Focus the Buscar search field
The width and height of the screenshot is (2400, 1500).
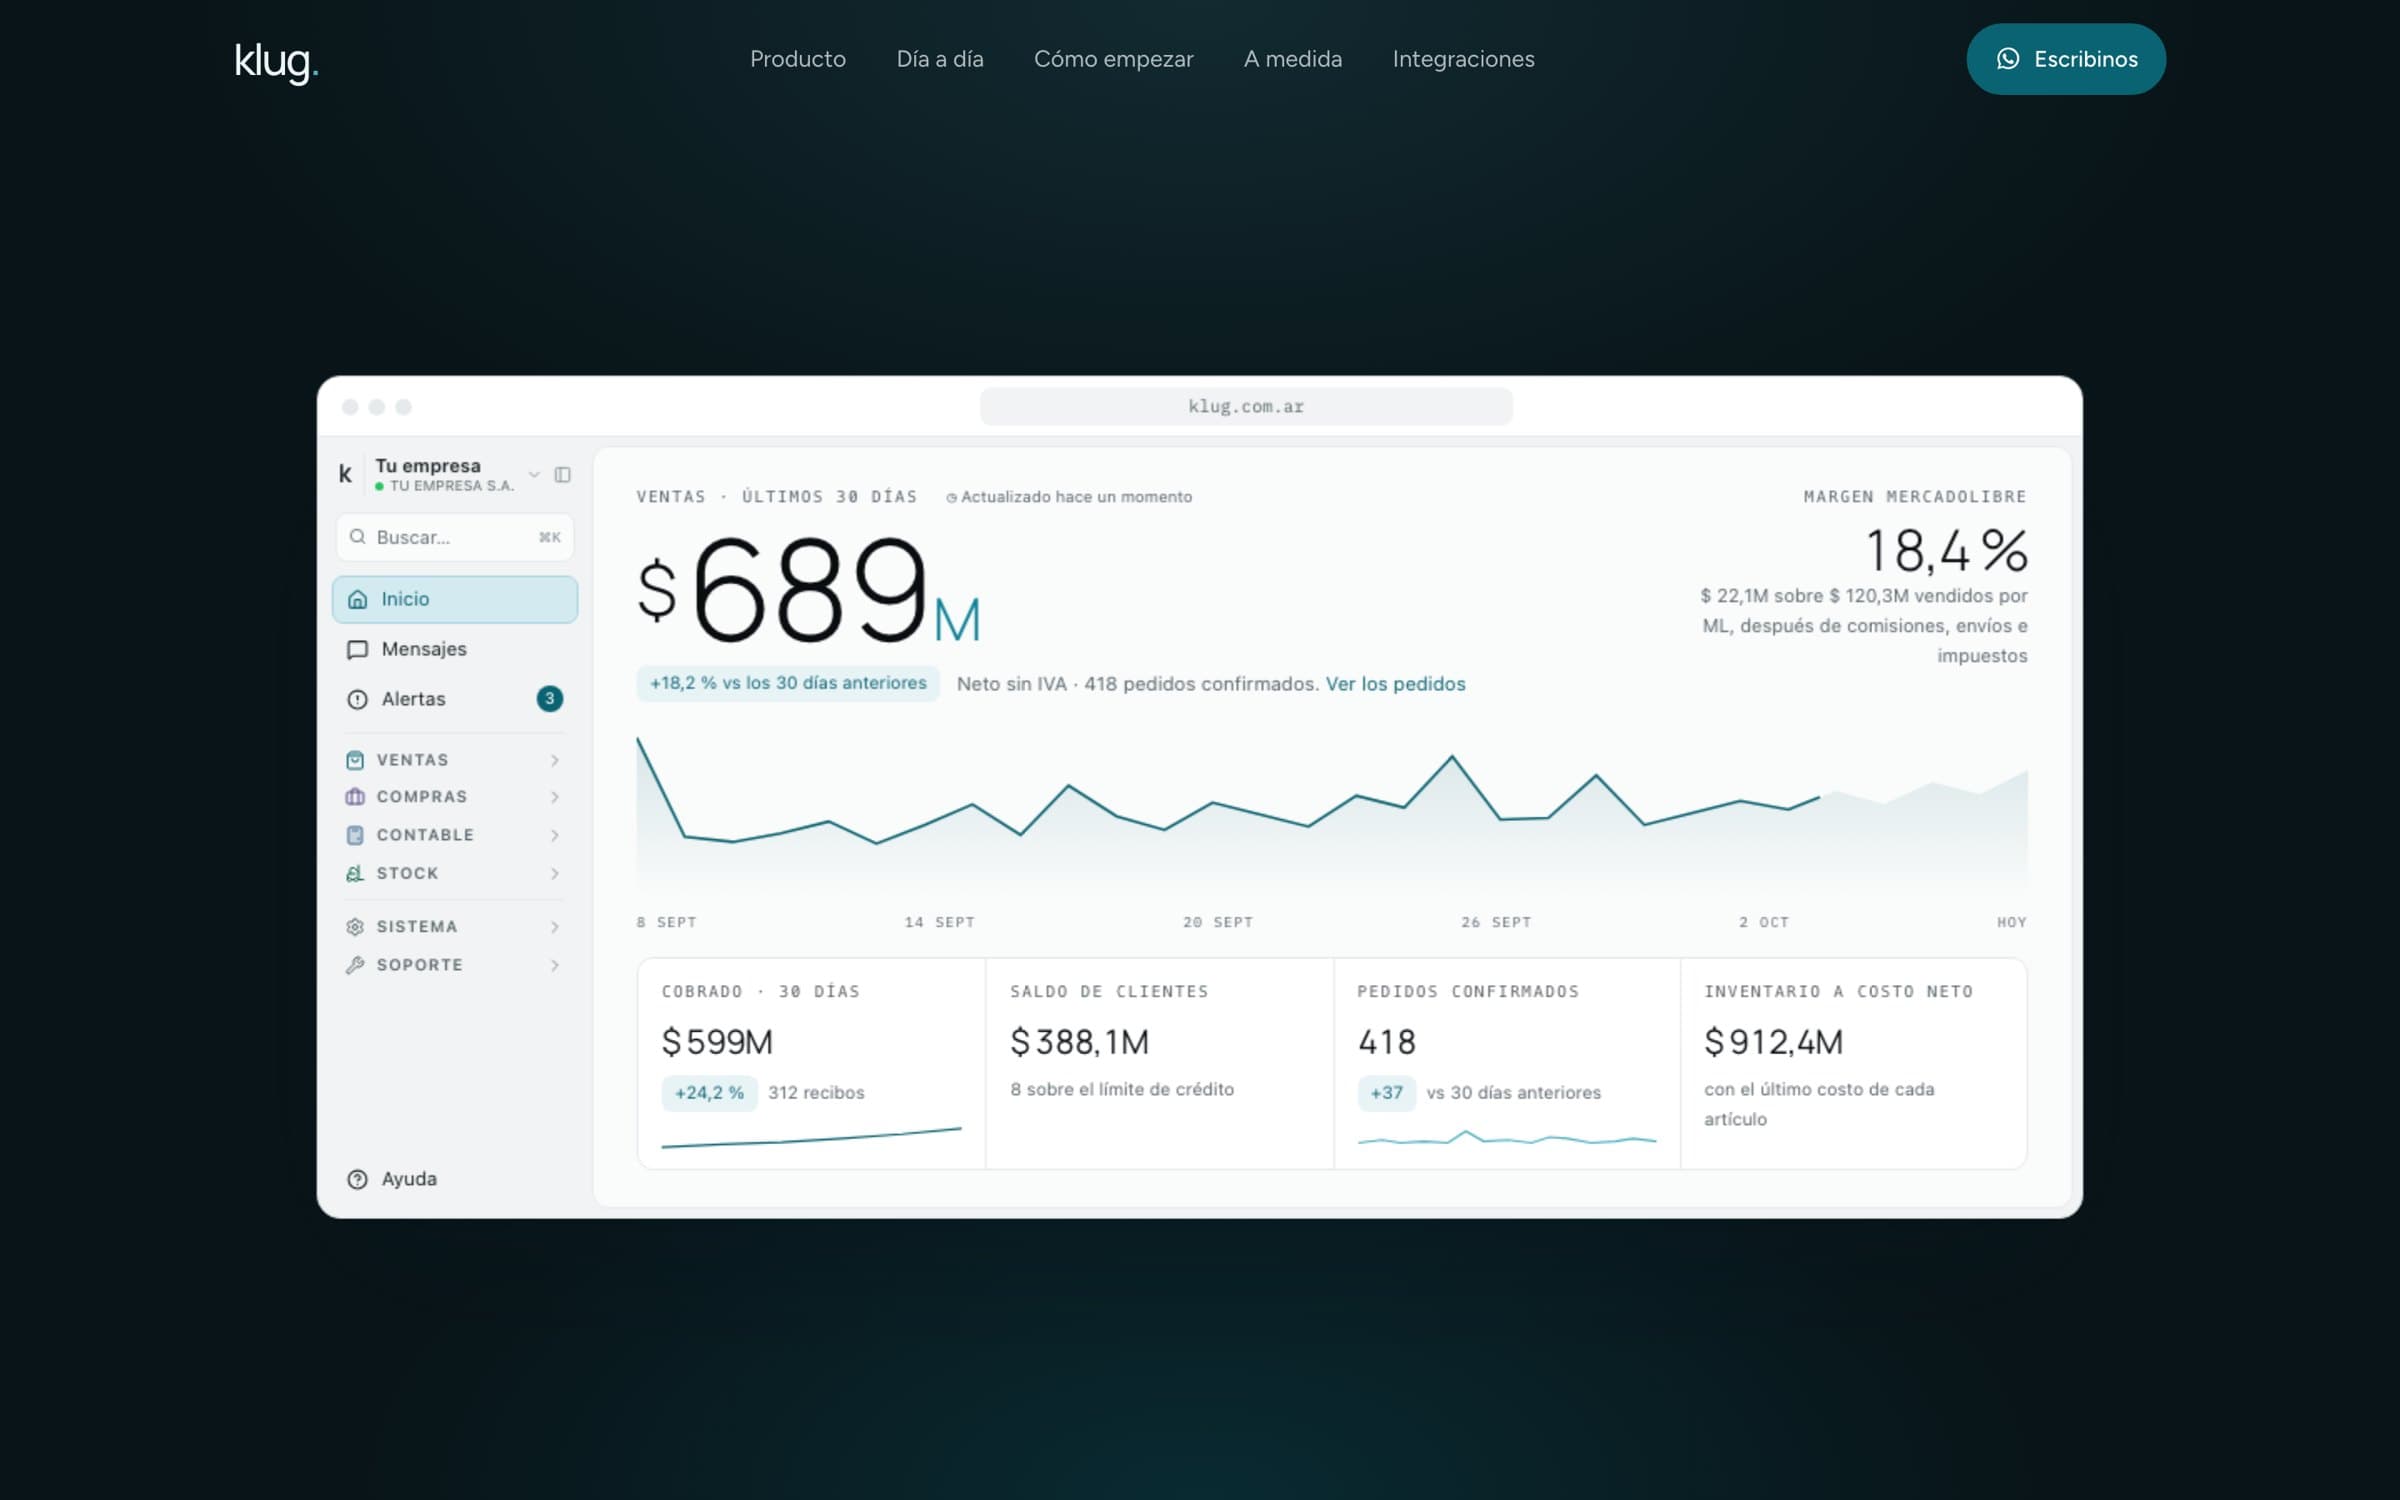[455, 537]
